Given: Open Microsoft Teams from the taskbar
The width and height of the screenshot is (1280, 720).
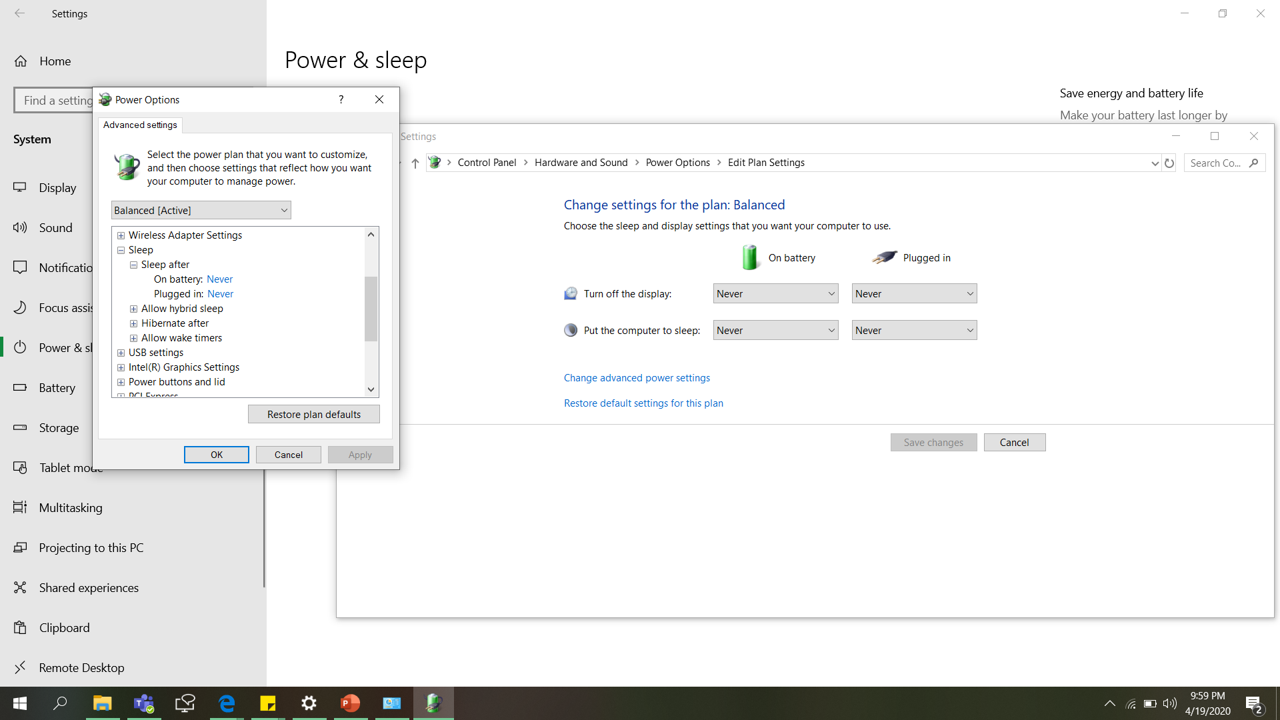Looking at the screenshot, I should [143, 703].
